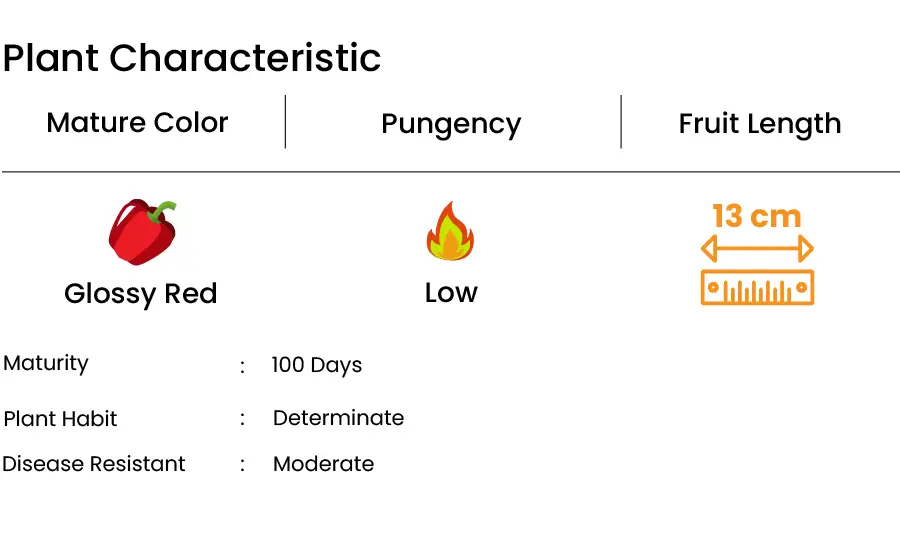Click the Plant Habit row label
Viewport: 900px width, 538px height.
click(60, 419)
